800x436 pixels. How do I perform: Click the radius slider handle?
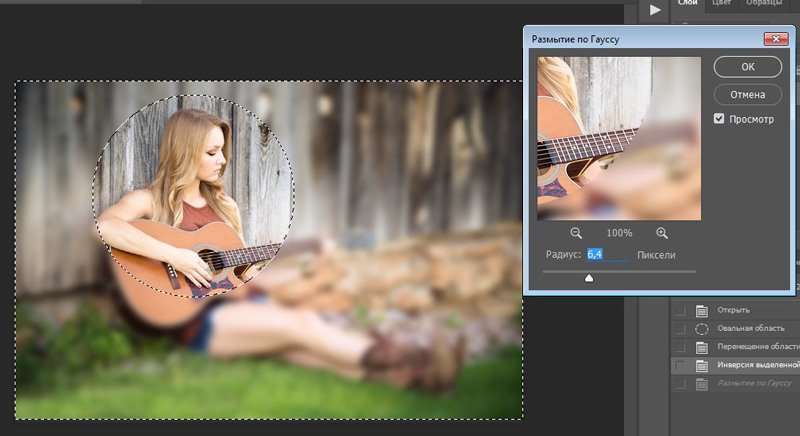pyautogui.click(x=589, y=278)
